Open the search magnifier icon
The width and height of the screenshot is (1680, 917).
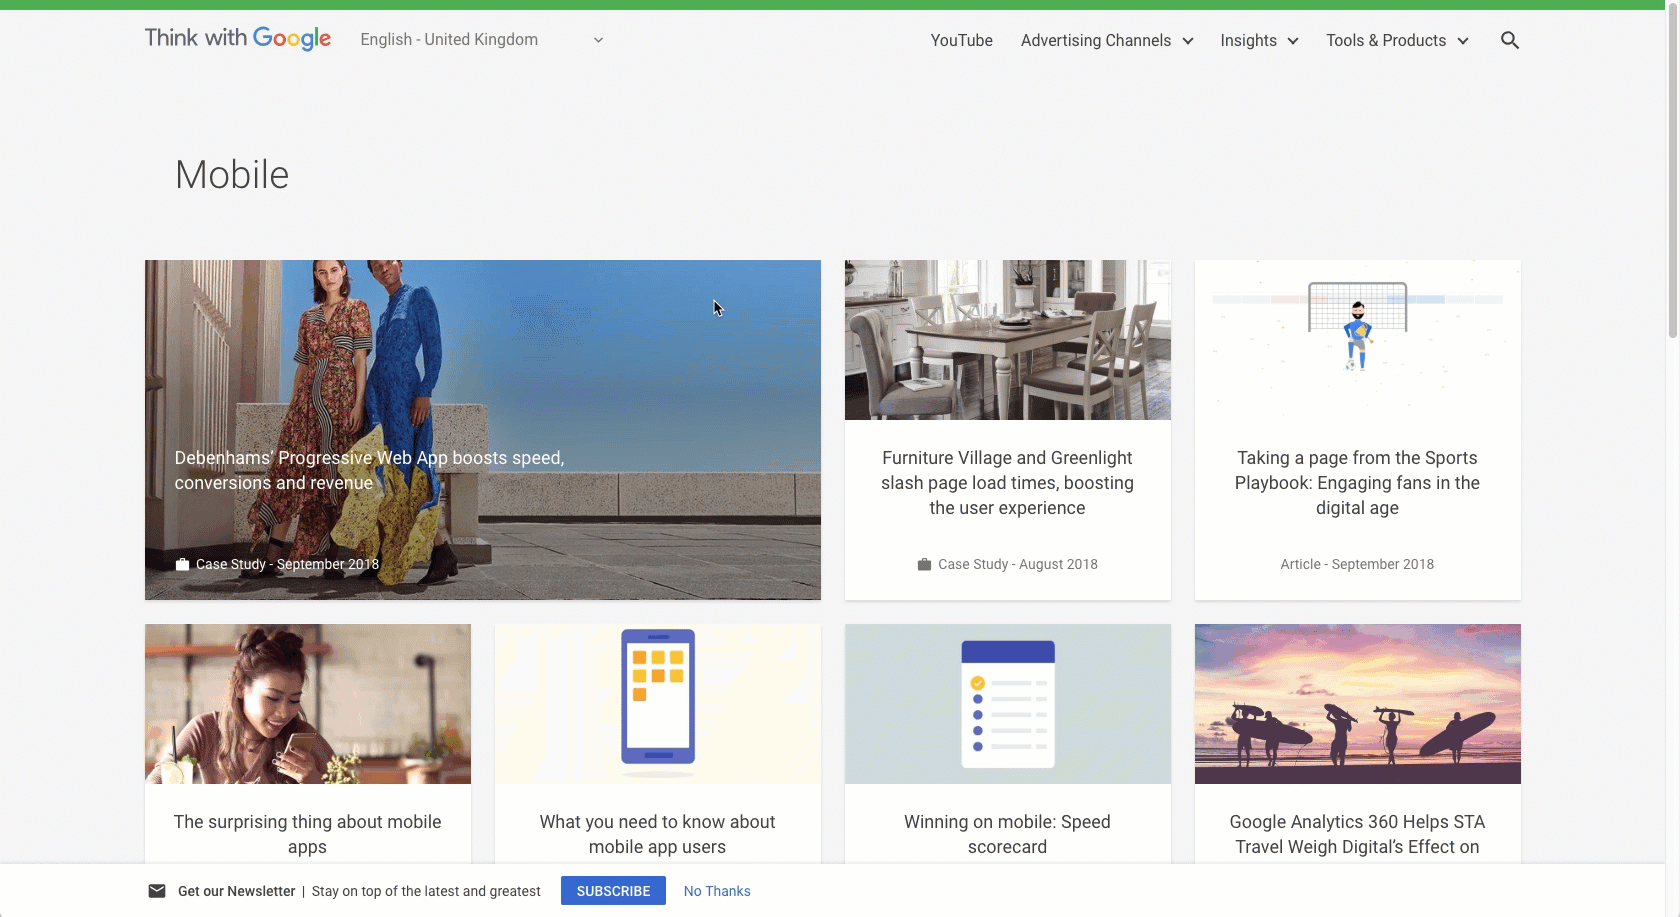(1510, 40)
